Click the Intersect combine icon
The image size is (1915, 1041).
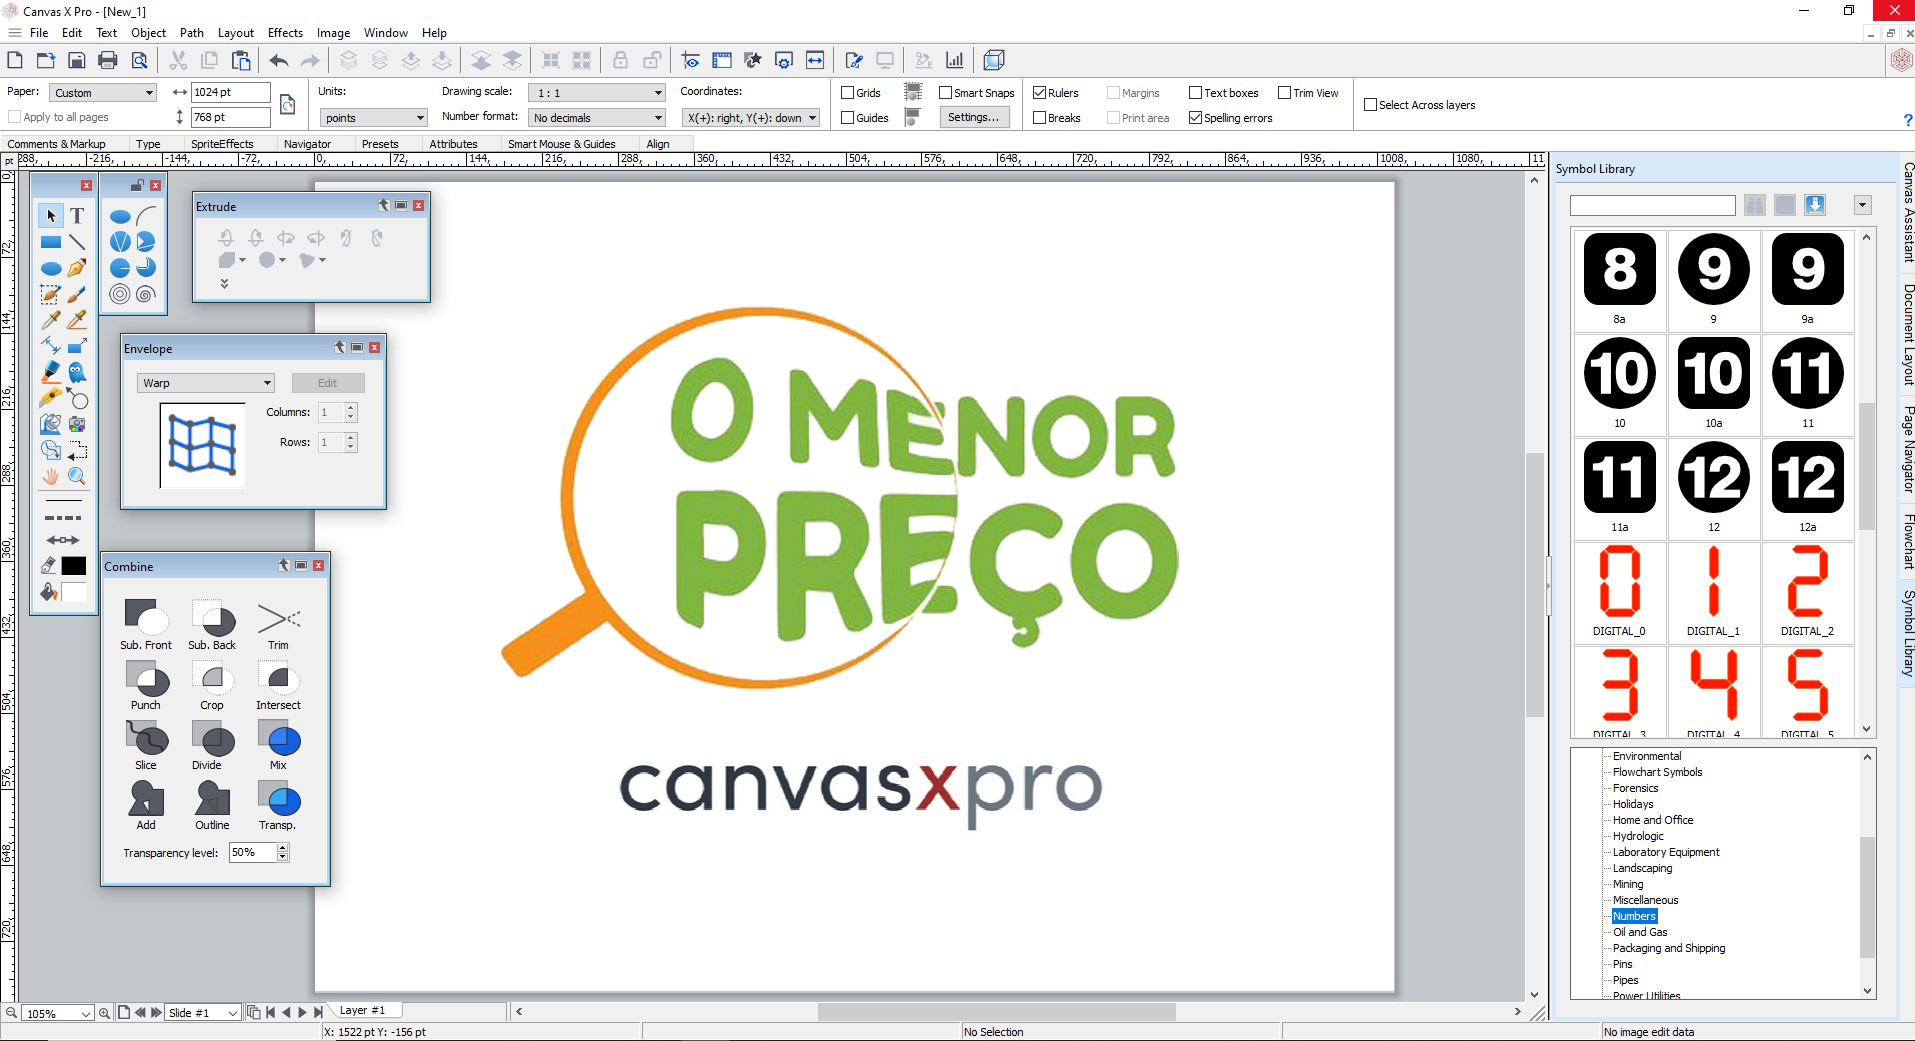279,678
